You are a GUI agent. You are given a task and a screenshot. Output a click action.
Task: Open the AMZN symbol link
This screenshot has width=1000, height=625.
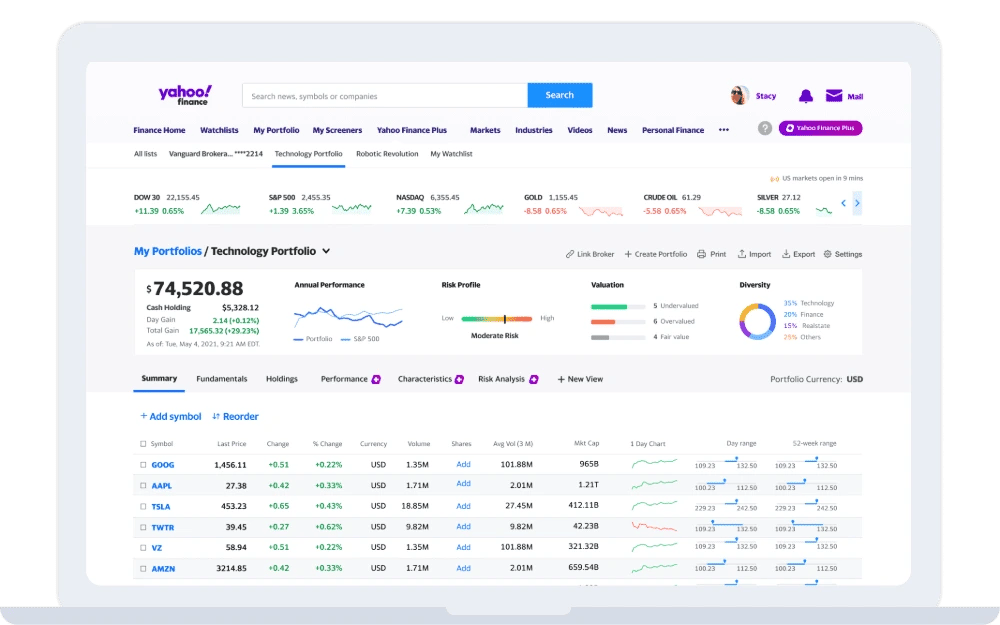click(x=163, y=568)
